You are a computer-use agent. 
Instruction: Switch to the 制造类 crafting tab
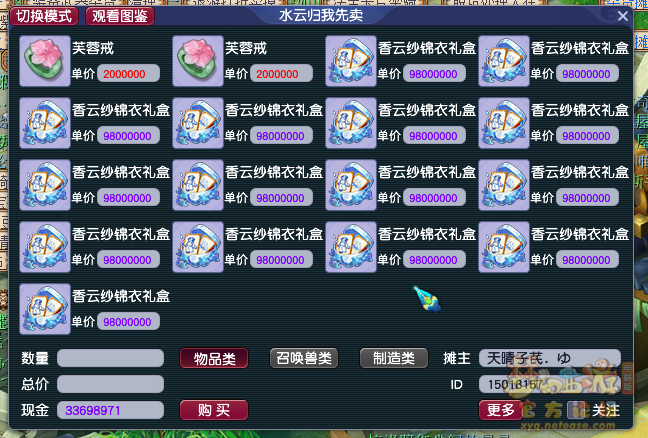click(394, 358)
